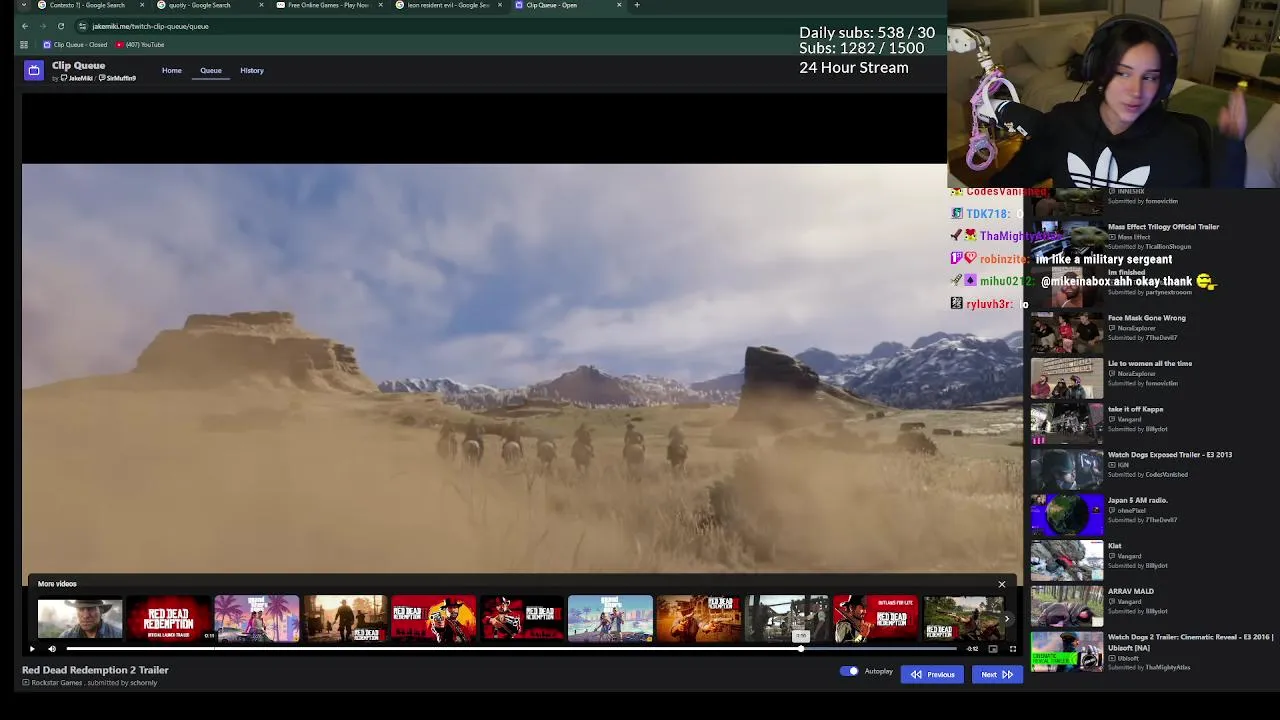Screen dimensions: 1280x720
Task: Open the History menu item
Action: [252, 70]
